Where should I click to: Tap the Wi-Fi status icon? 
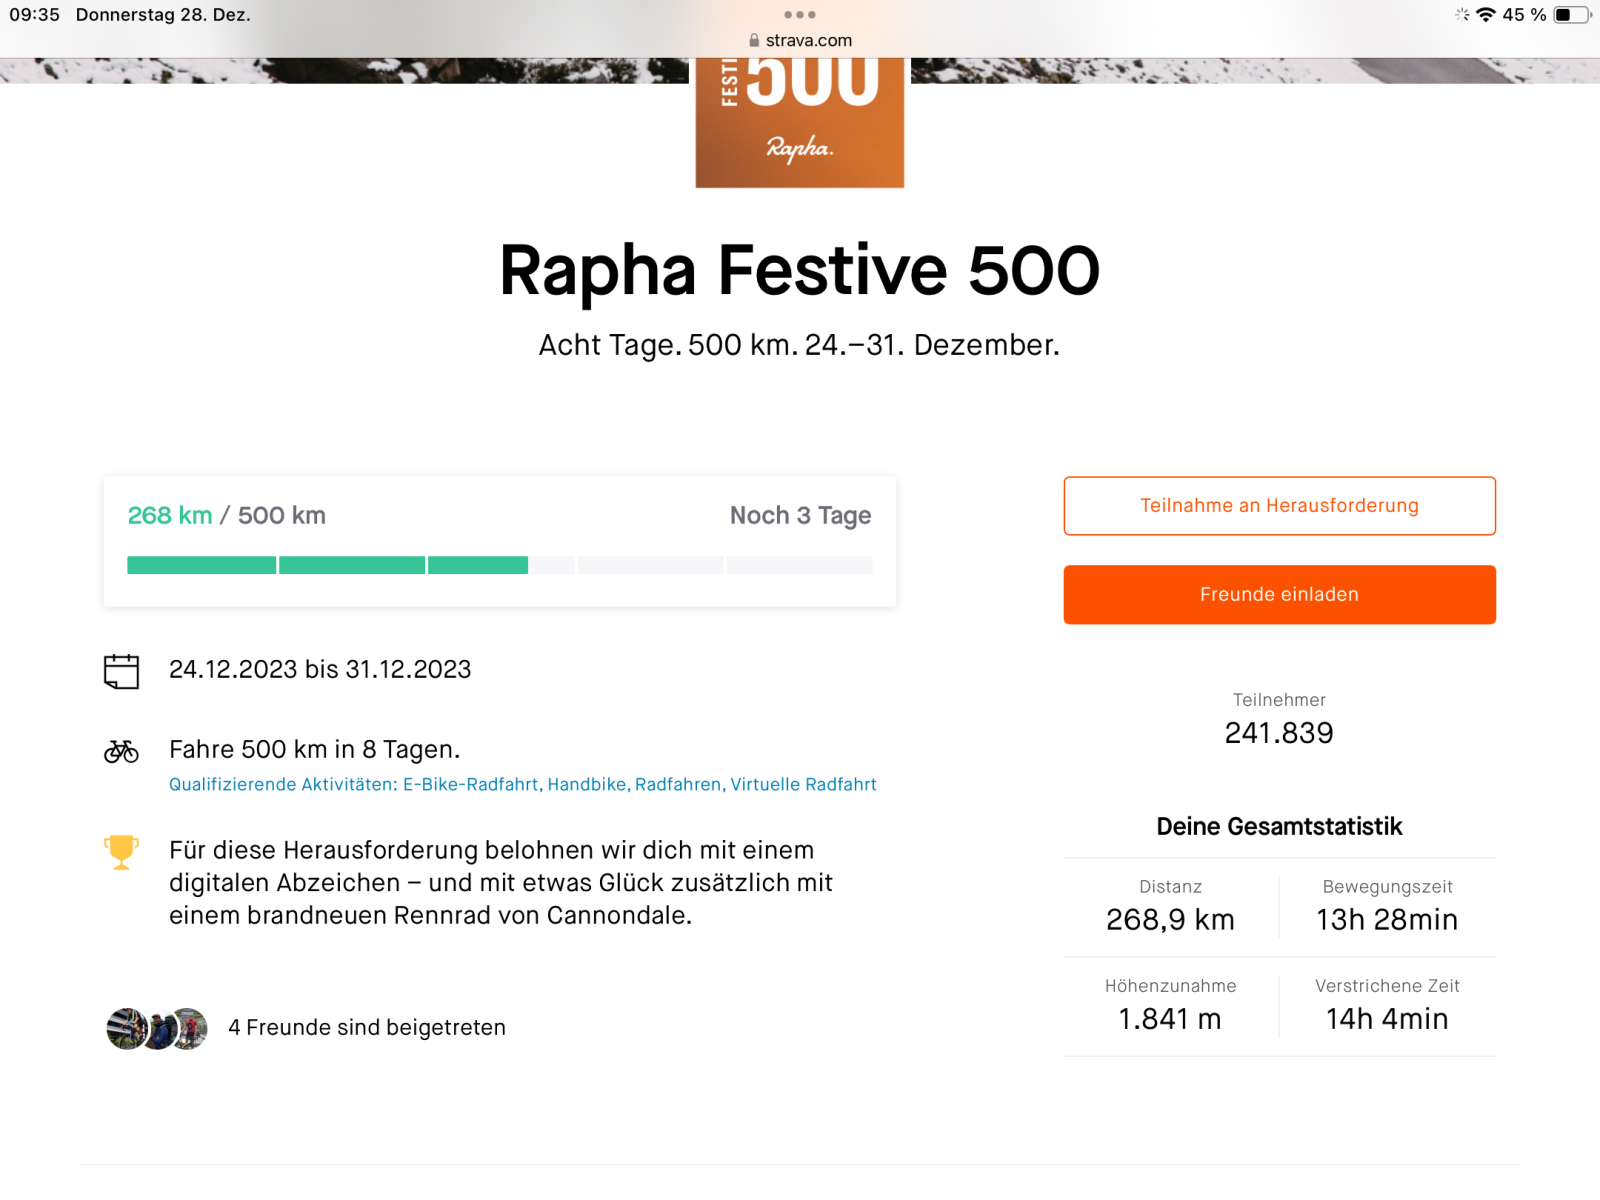1486,15
